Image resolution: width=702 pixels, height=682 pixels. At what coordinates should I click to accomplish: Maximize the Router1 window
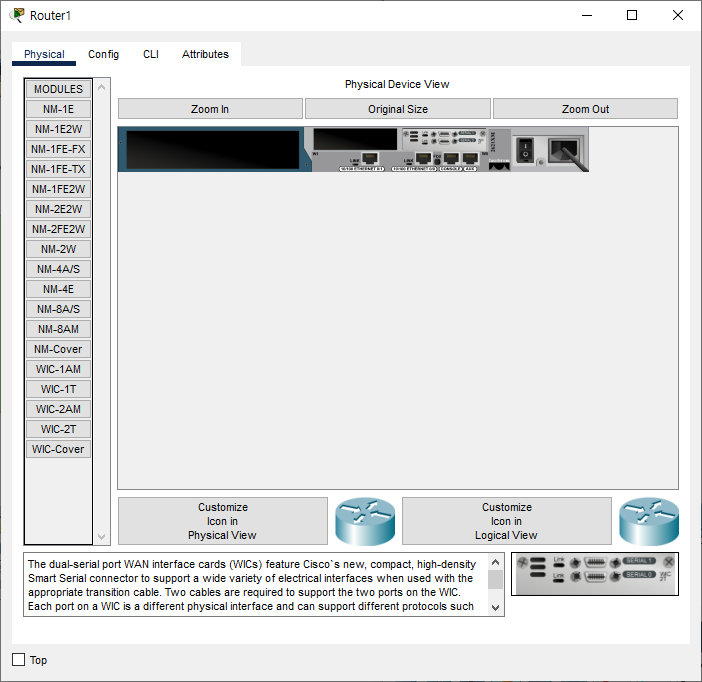coord(632,15)
